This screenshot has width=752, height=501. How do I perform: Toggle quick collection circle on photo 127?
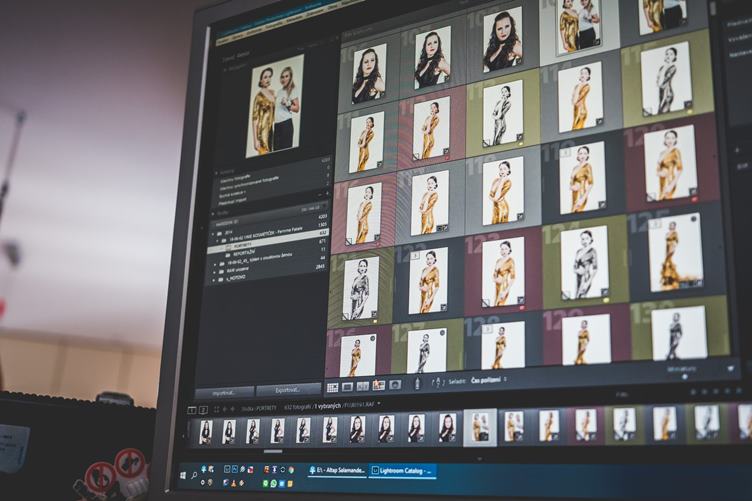(x=442, y=333)
